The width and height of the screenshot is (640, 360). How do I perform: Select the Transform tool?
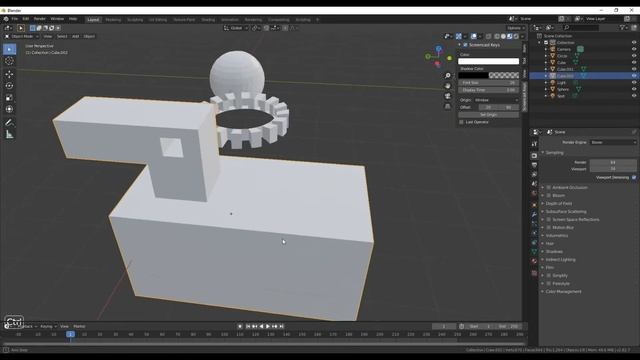[9, 109]
